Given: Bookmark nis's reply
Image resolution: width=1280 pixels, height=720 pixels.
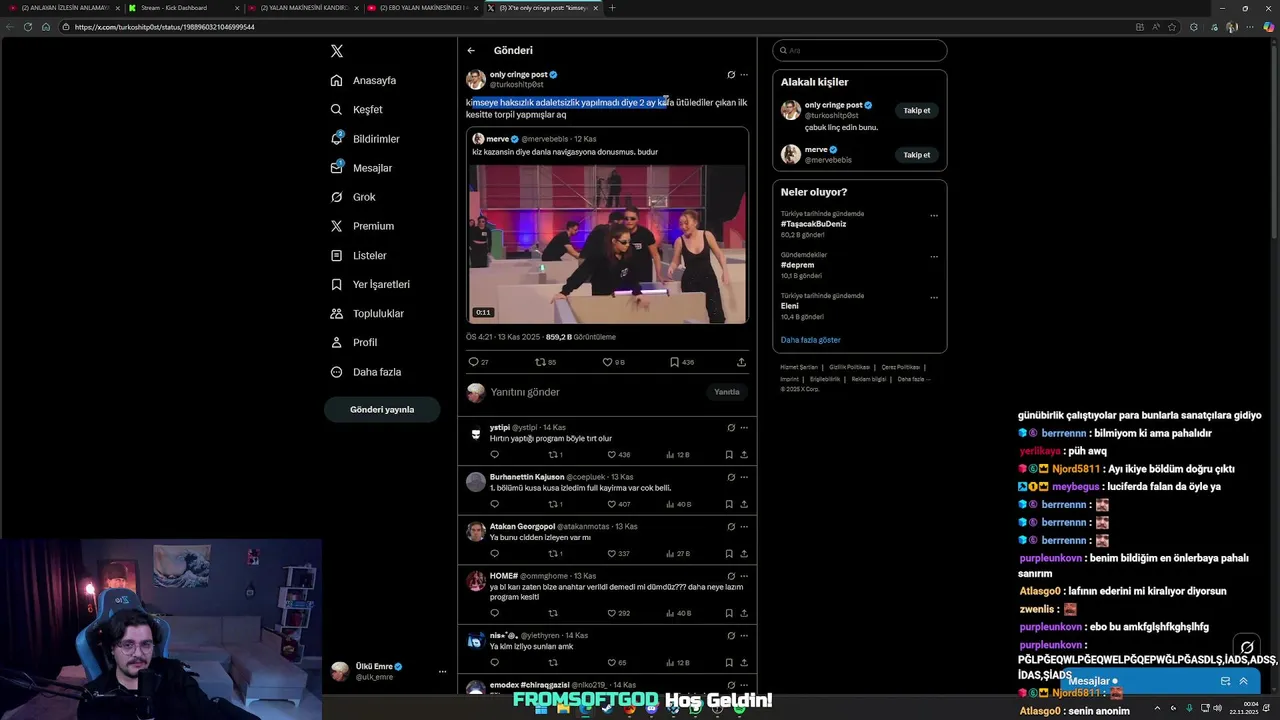Looking at the screenshot, I should tap(729, 662).
